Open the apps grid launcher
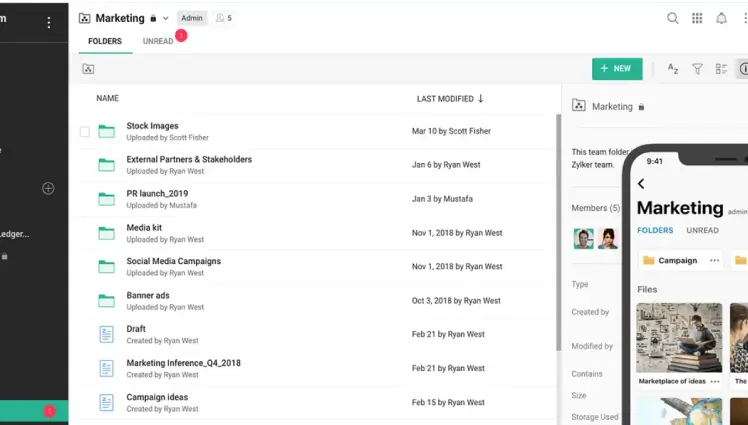The width and height of the screenshot is (748, 425). coord(697,18)
